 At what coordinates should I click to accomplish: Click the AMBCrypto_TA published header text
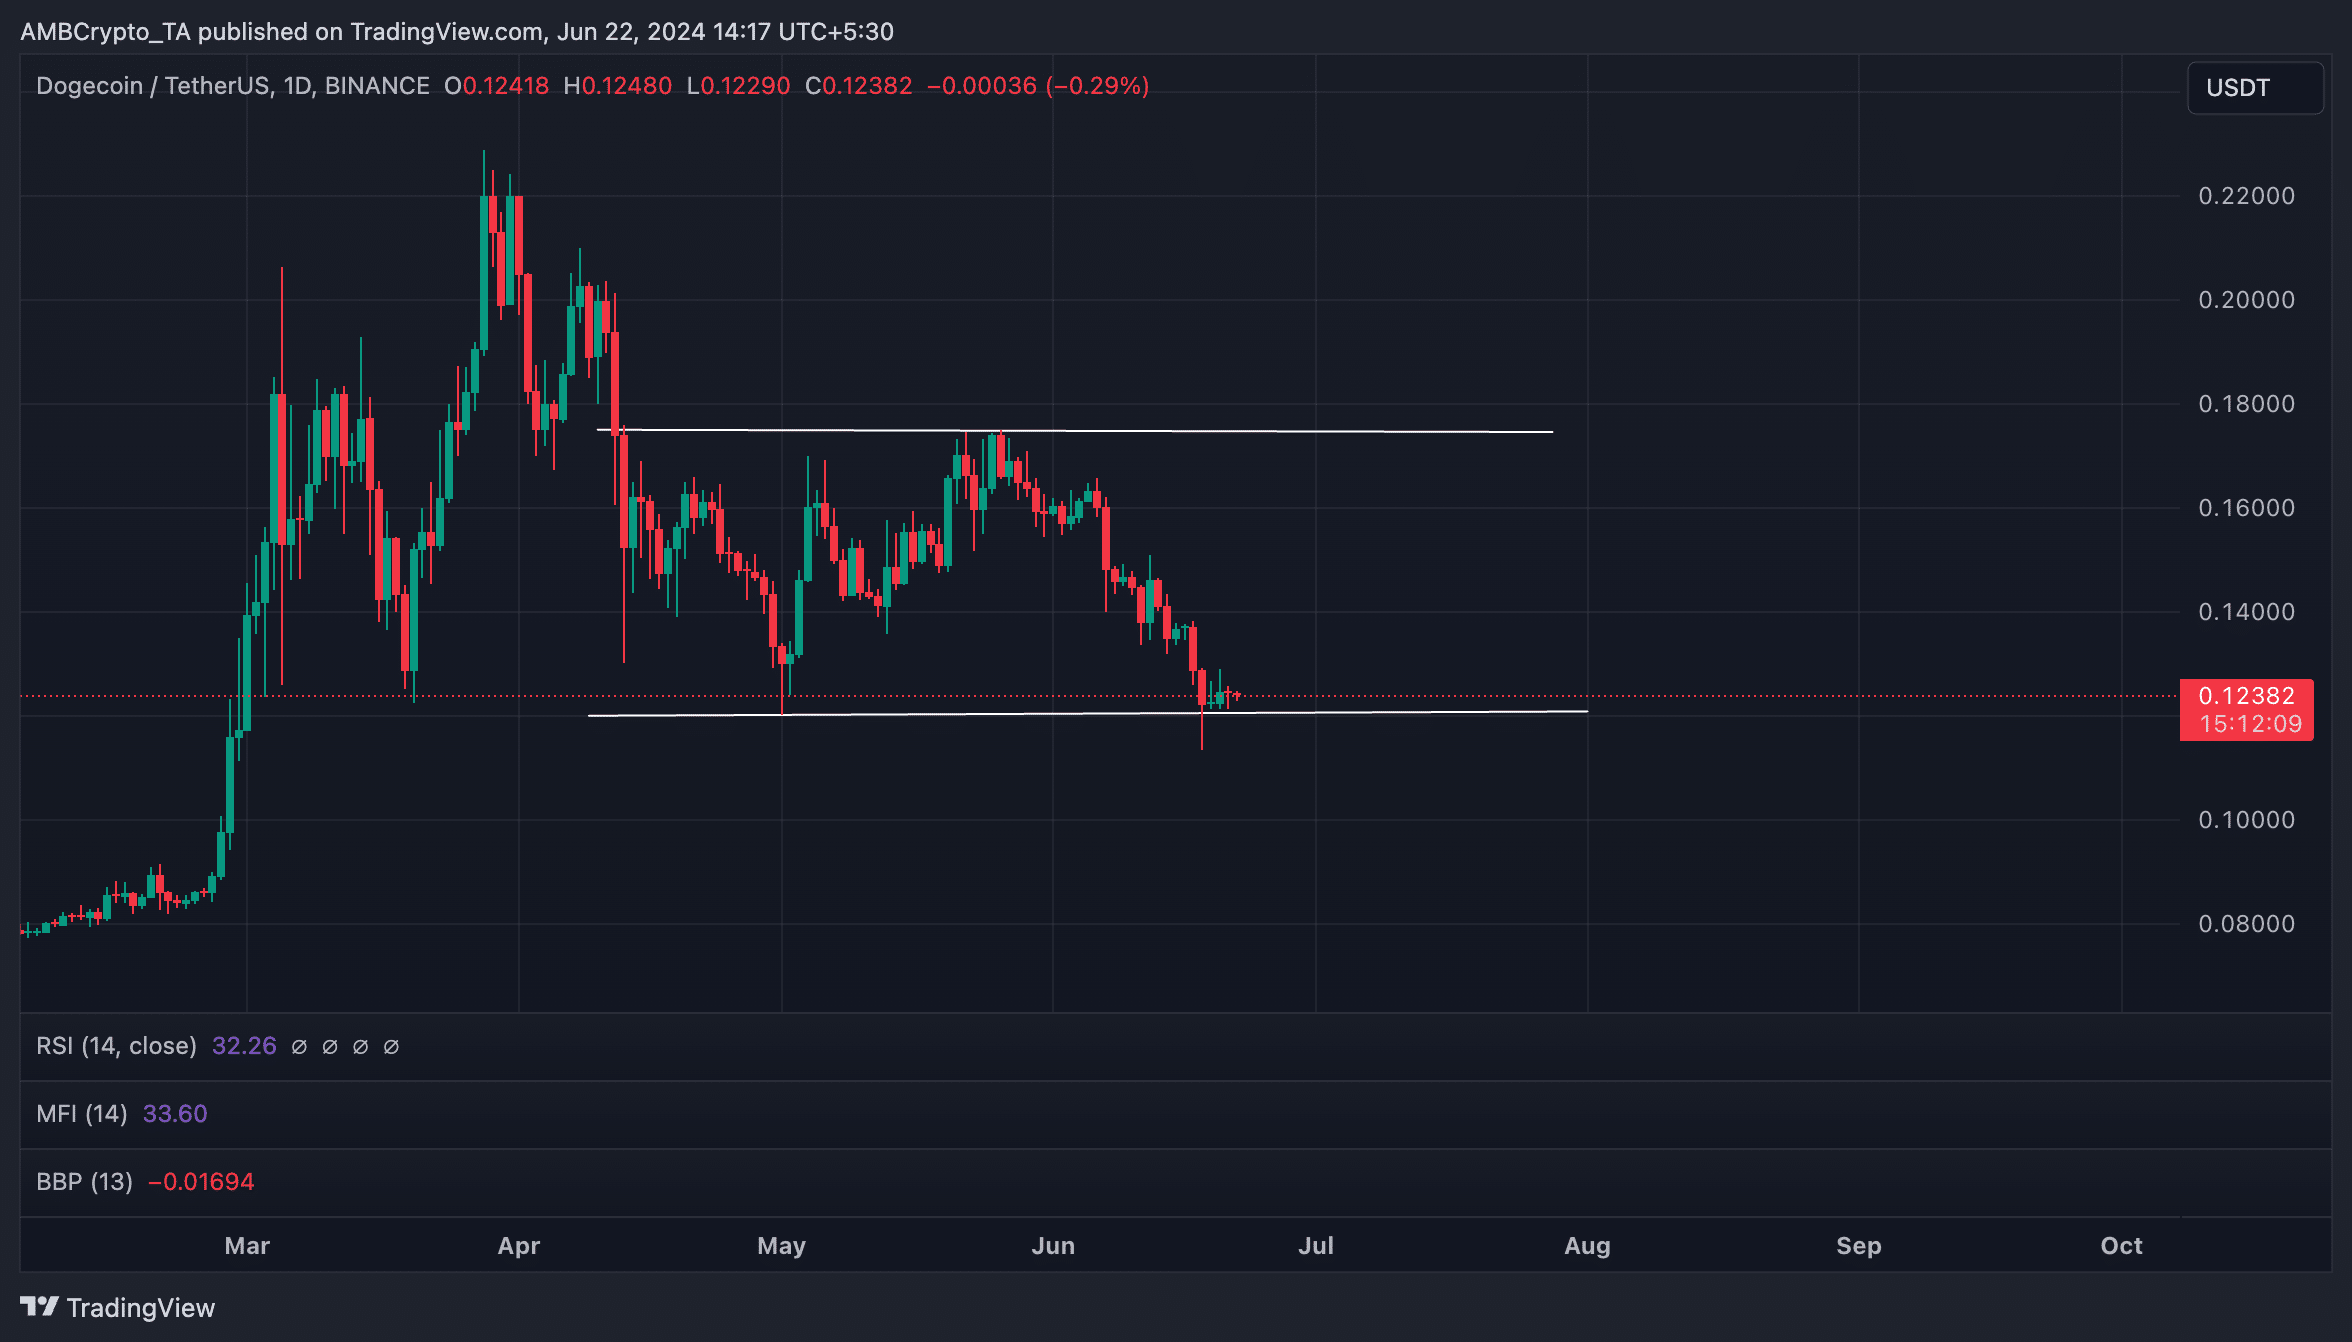coord(457,32)
